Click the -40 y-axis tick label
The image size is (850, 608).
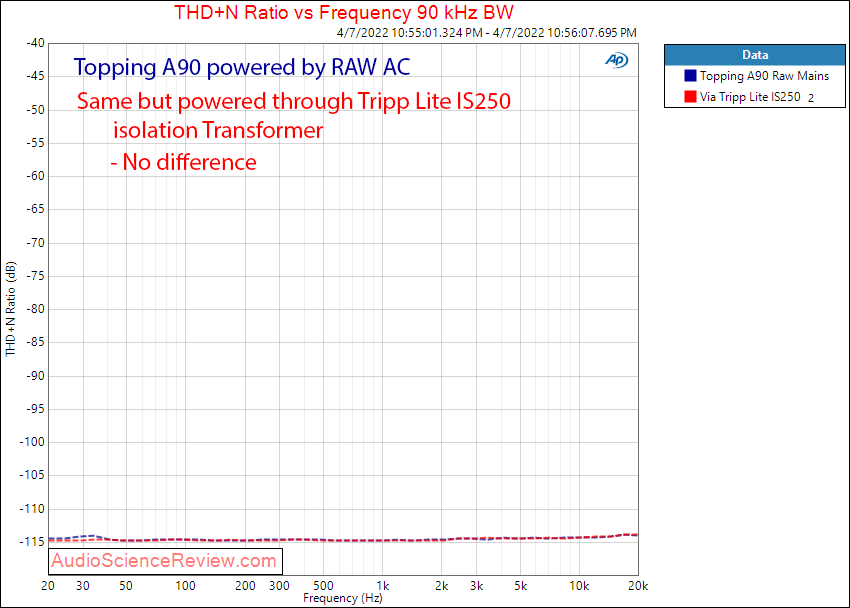coord(36,43)
